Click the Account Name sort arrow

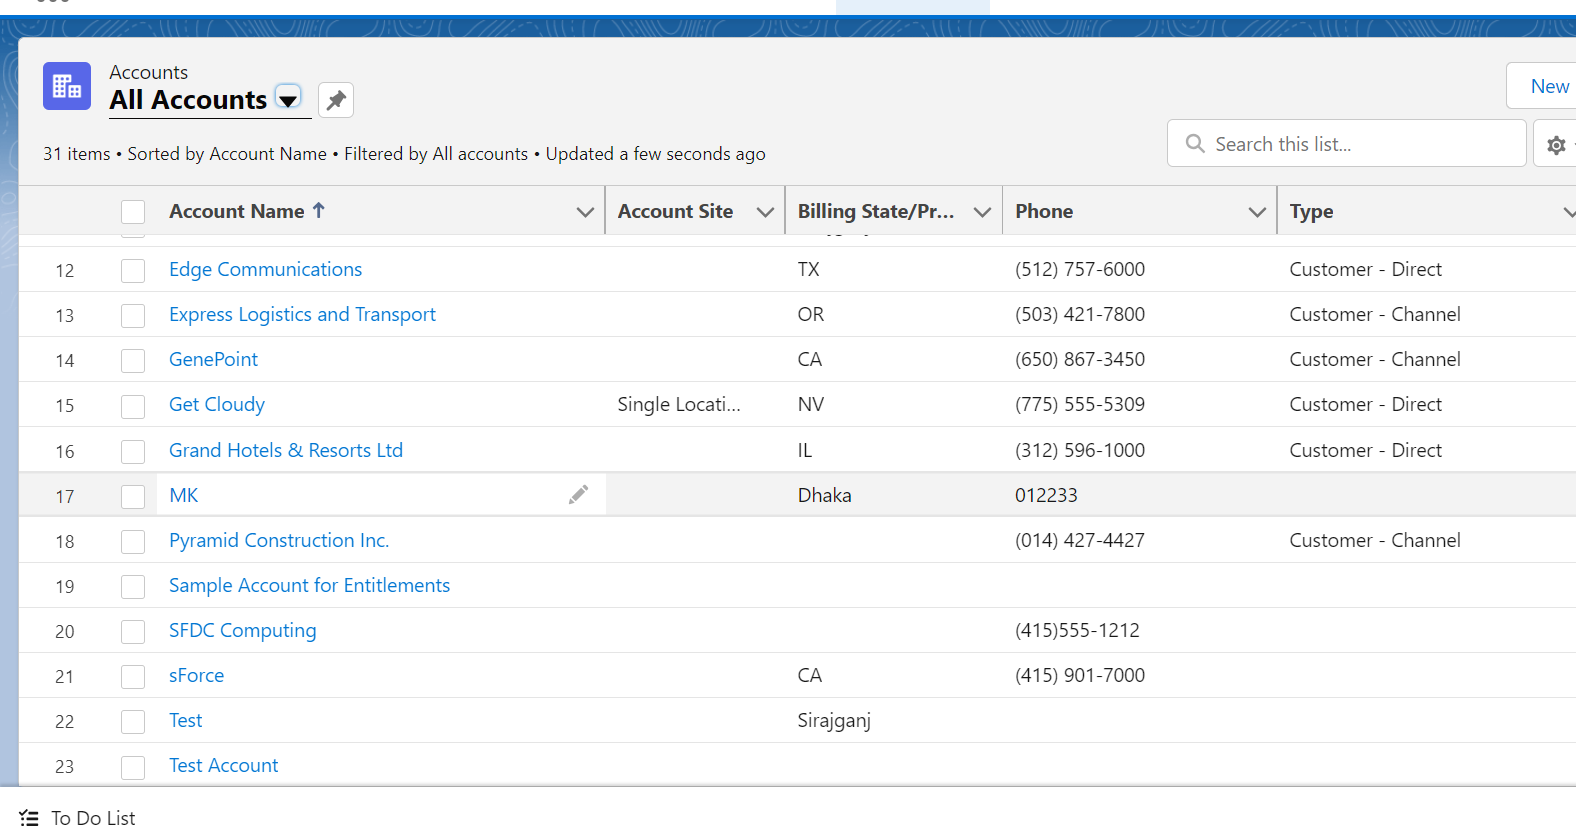pyautogui.click(x=319, y=210)
